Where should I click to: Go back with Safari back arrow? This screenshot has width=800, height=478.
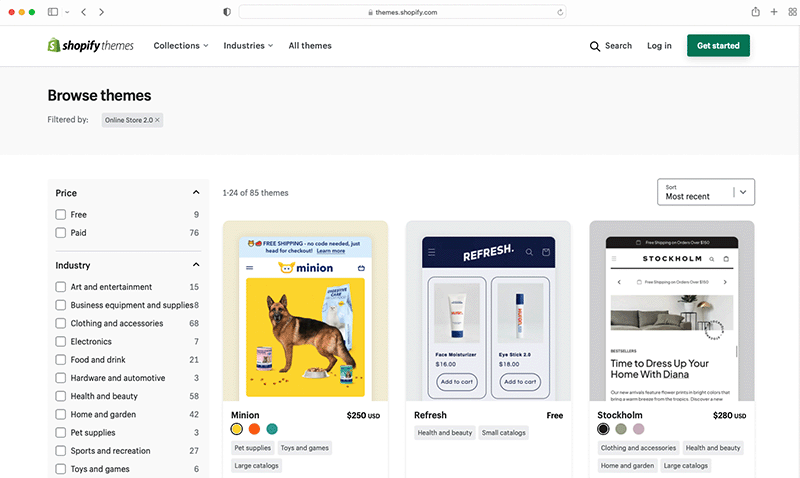click(x=84, y=12)
